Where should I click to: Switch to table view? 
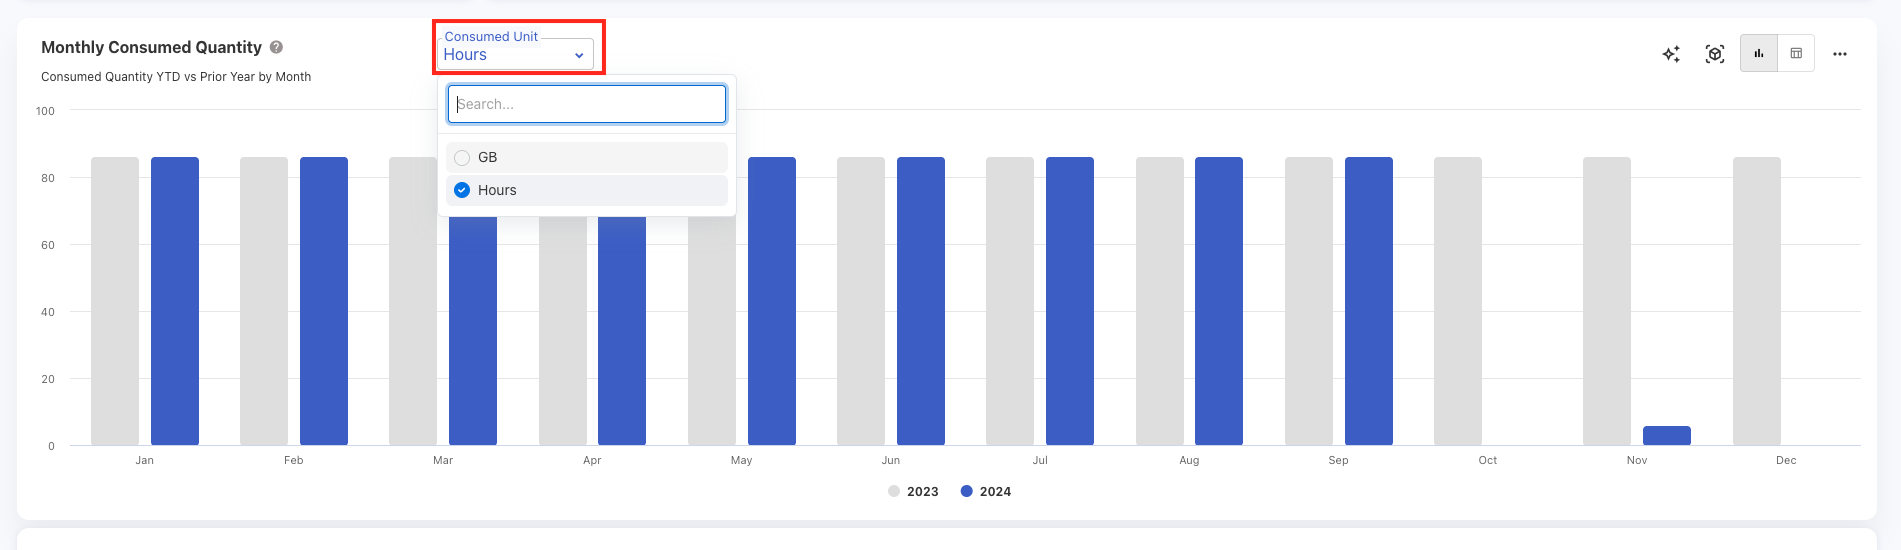tap(1796, 54)
